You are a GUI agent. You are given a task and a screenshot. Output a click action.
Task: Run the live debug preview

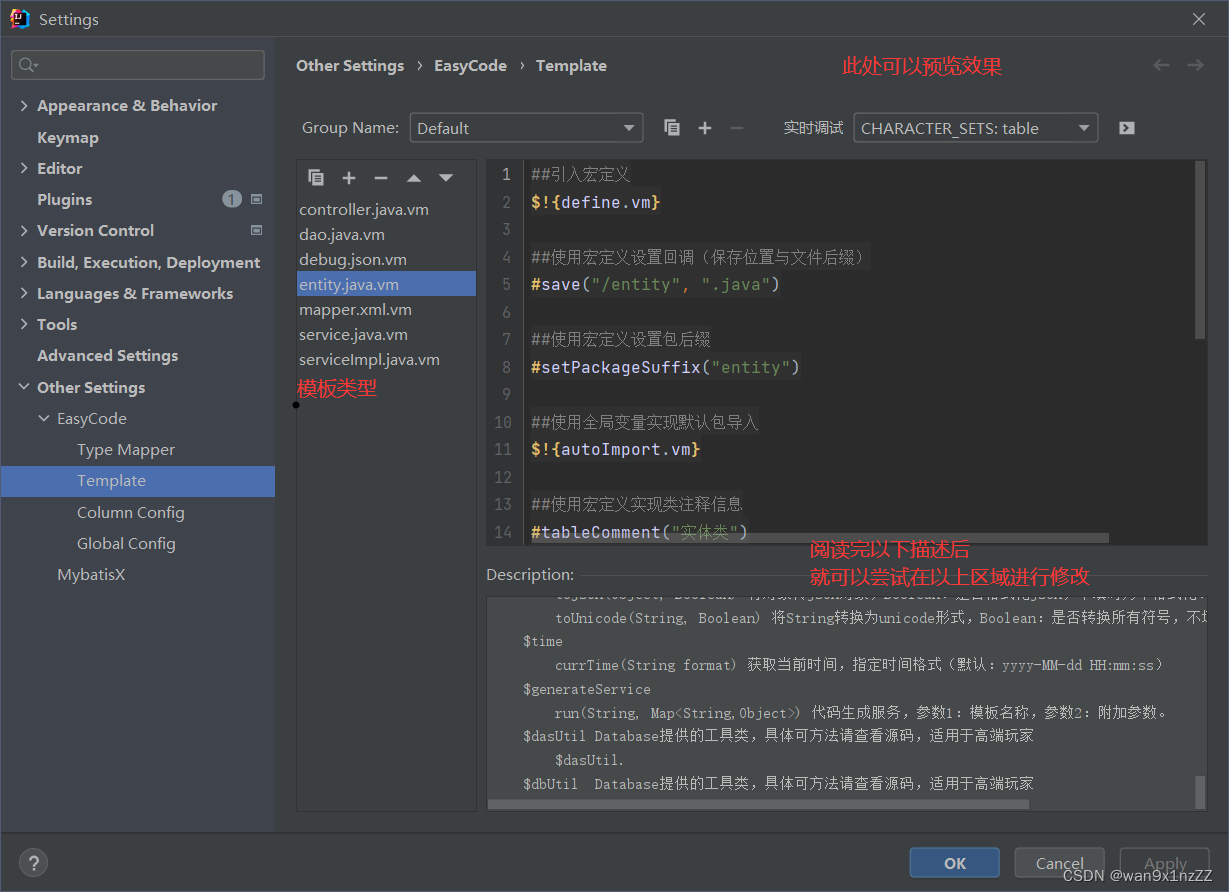click(1126, 127)
